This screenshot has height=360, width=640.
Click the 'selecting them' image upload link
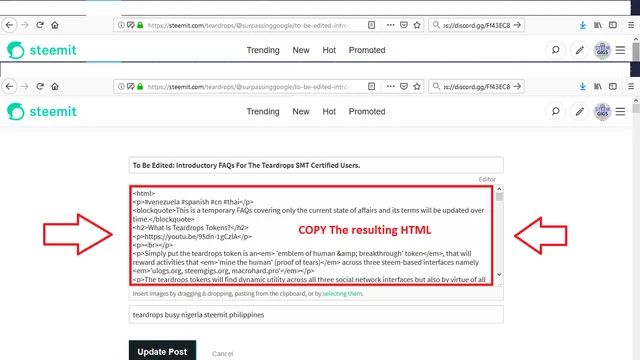342,293
